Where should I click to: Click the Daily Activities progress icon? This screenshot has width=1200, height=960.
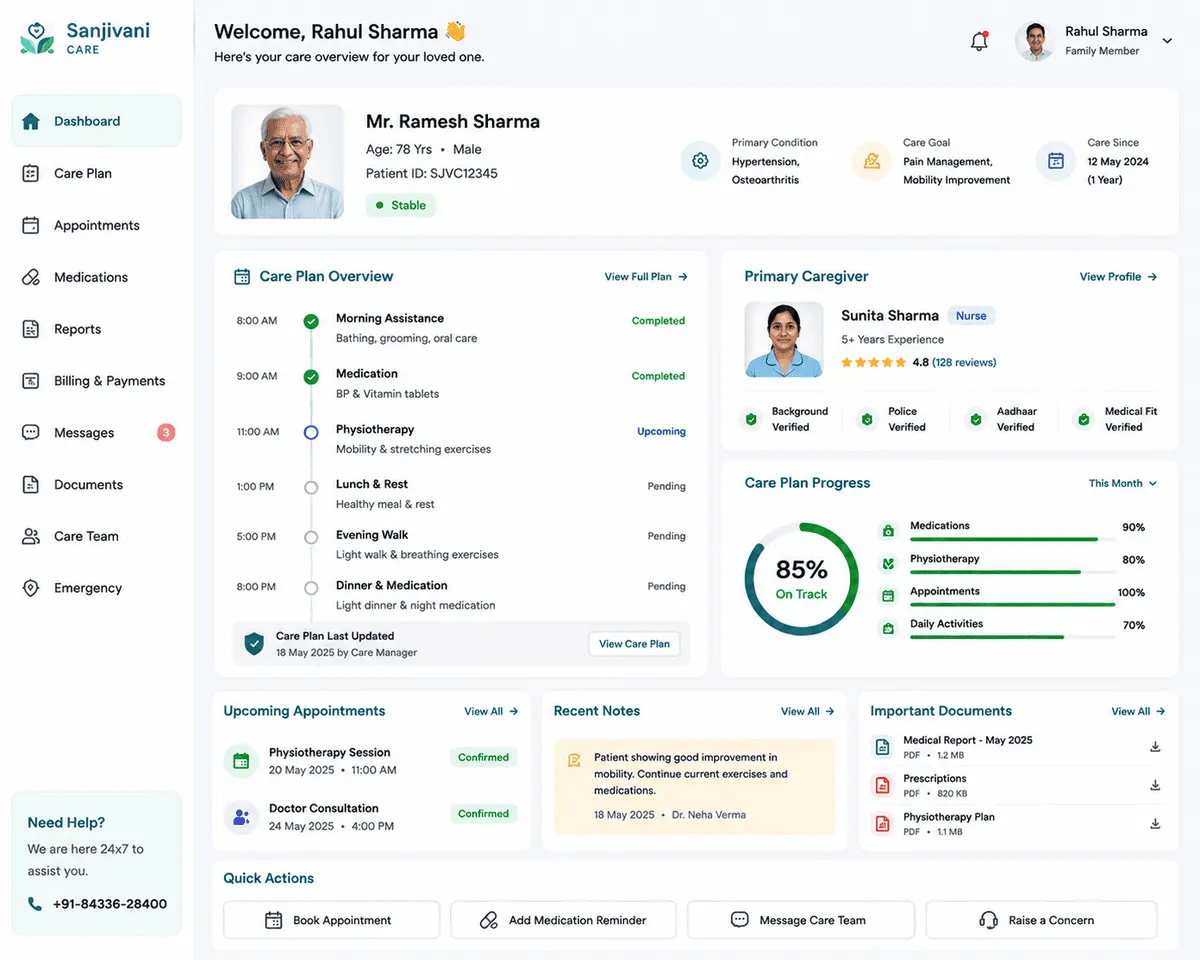tap(887, 629)
